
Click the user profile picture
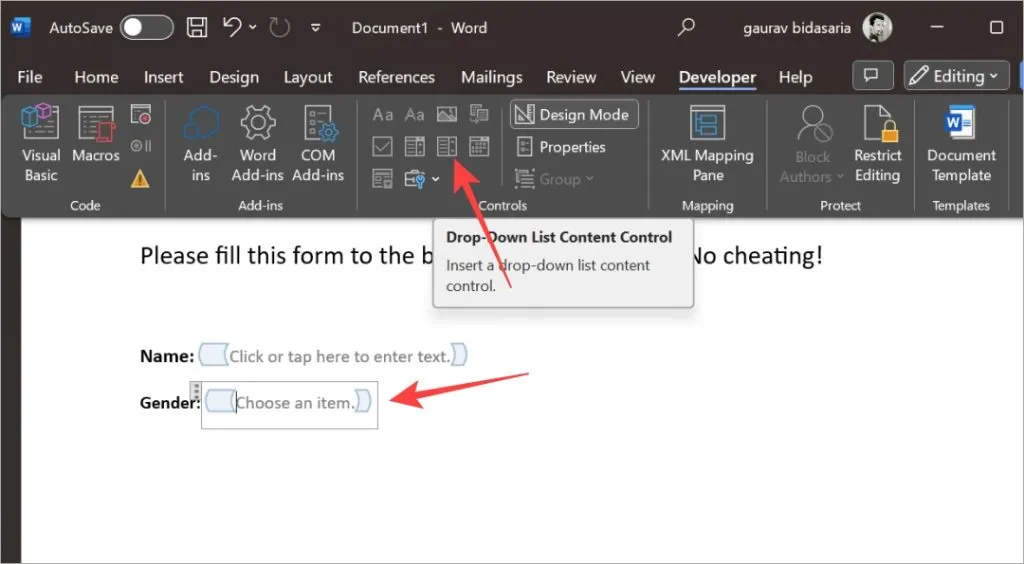[x=876, y=27]
